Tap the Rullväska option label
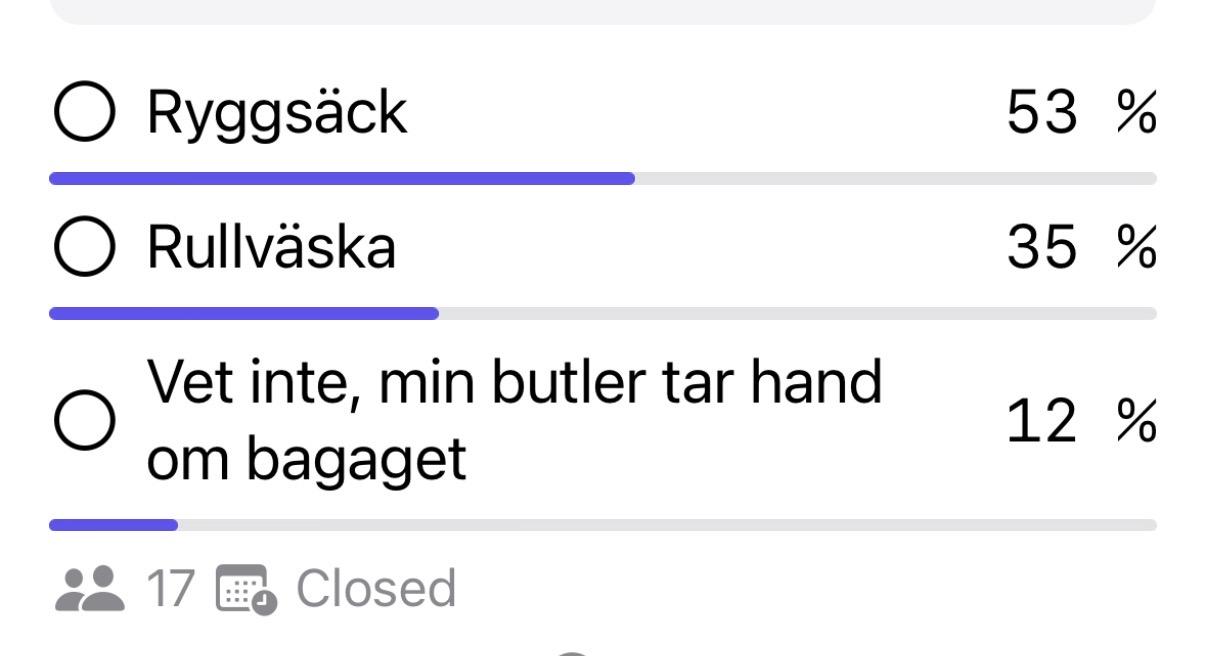 [x=272, y=246]
